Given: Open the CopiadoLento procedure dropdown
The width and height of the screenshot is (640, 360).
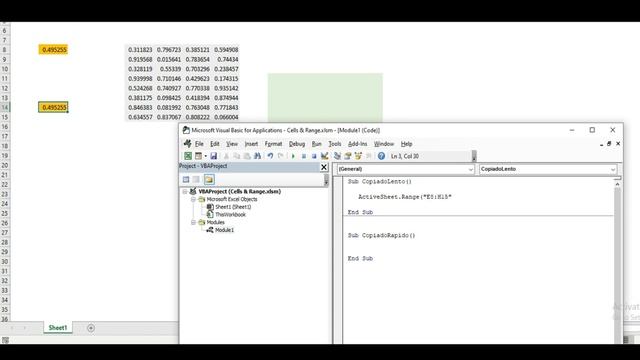Looking at the screenshot, I should pos(613,169).
